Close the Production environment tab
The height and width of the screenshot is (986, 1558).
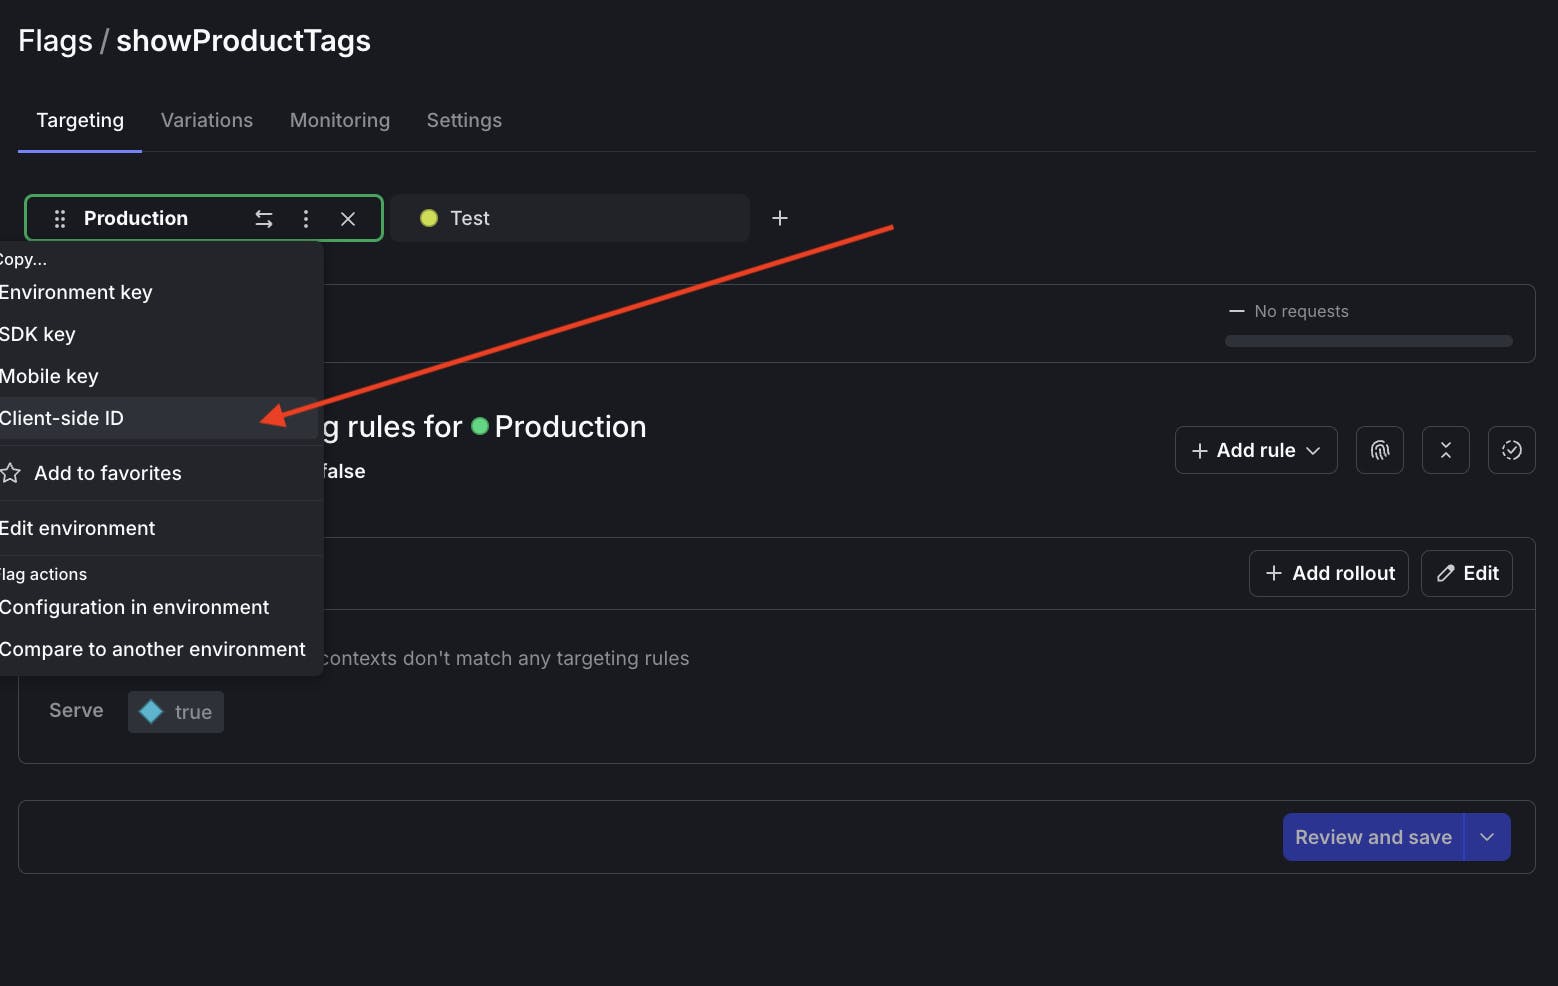coord(348,218)
